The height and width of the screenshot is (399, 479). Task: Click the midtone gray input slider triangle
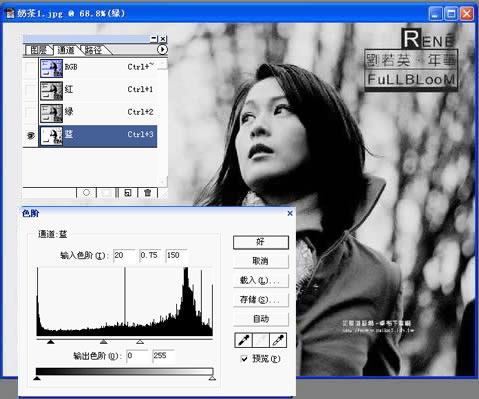104,341
